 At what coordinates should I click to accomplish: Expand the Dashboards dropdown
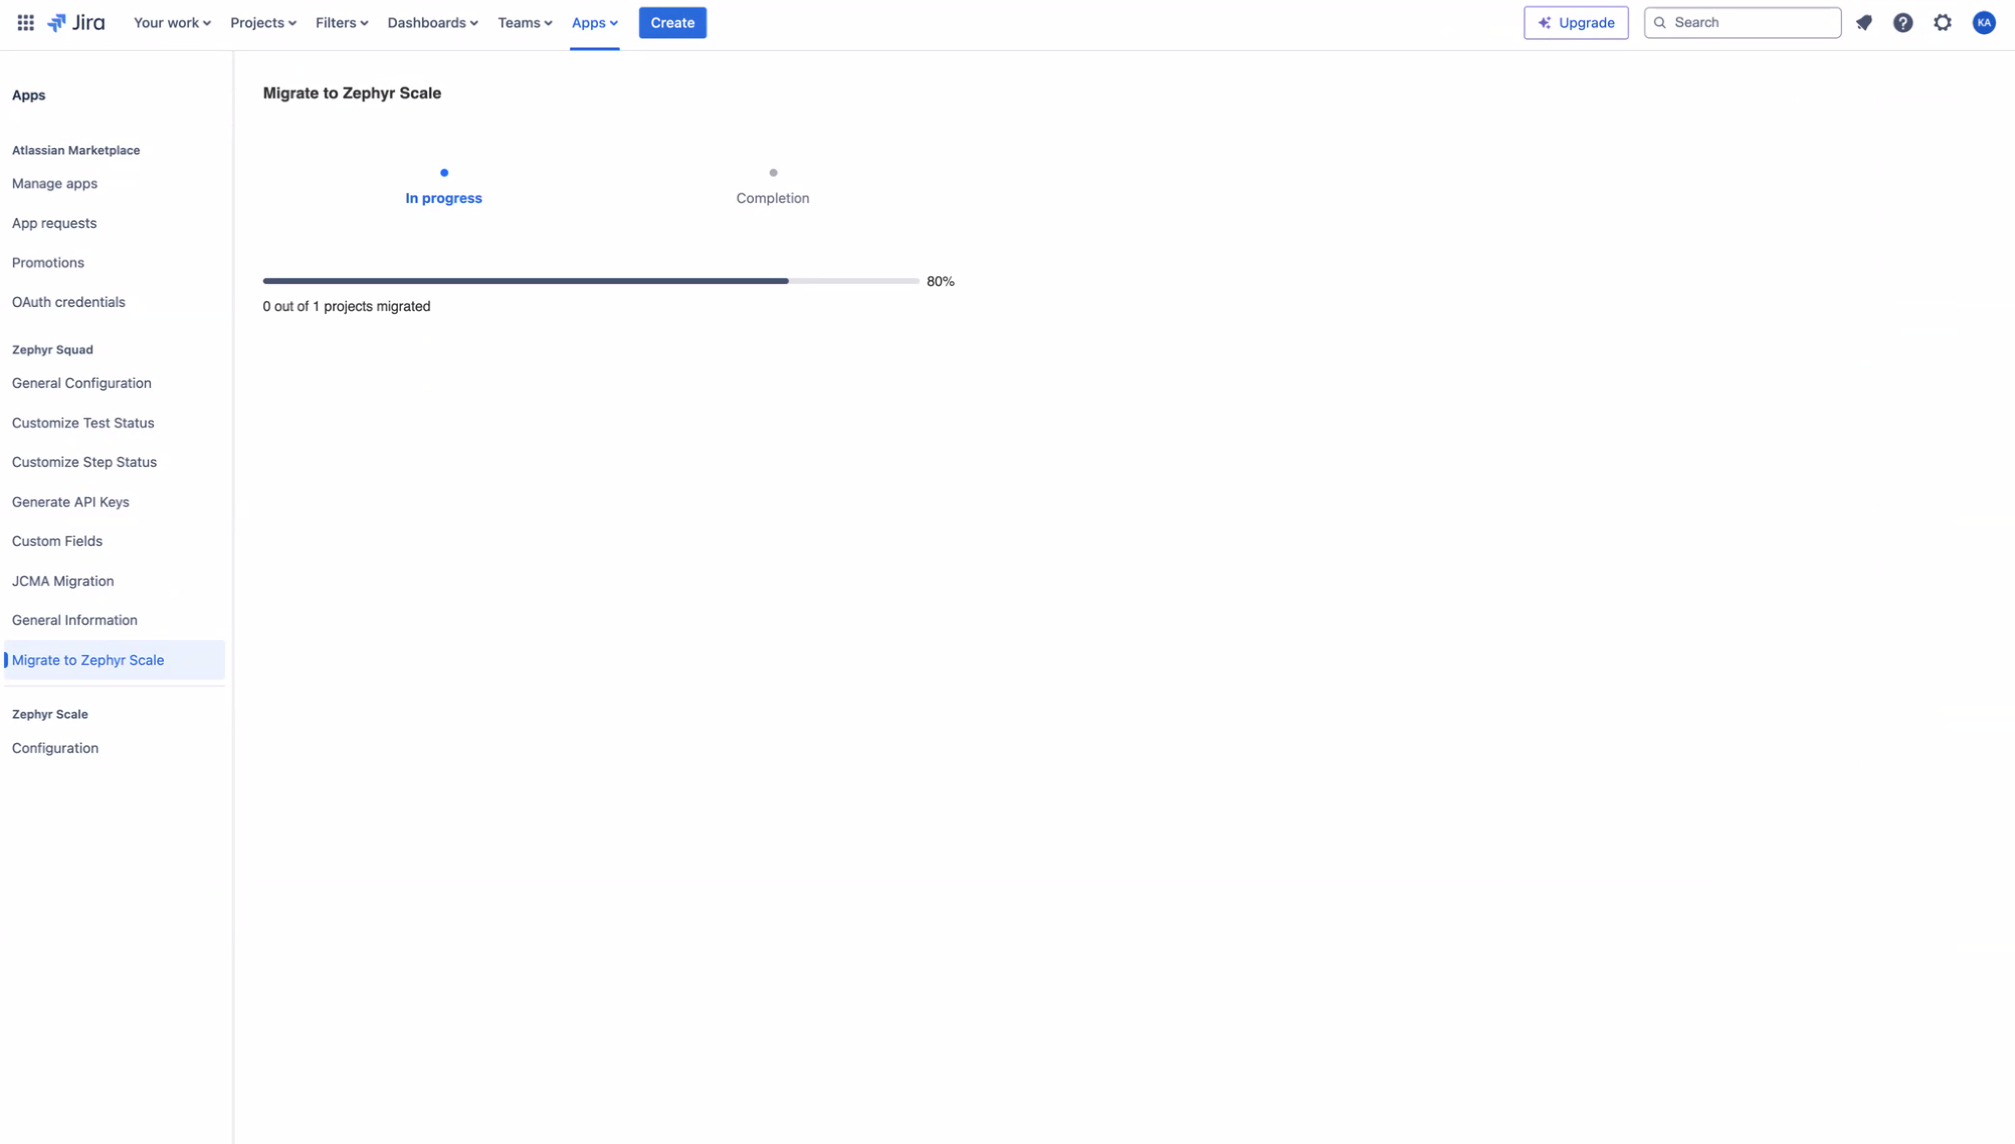point(433,22)
